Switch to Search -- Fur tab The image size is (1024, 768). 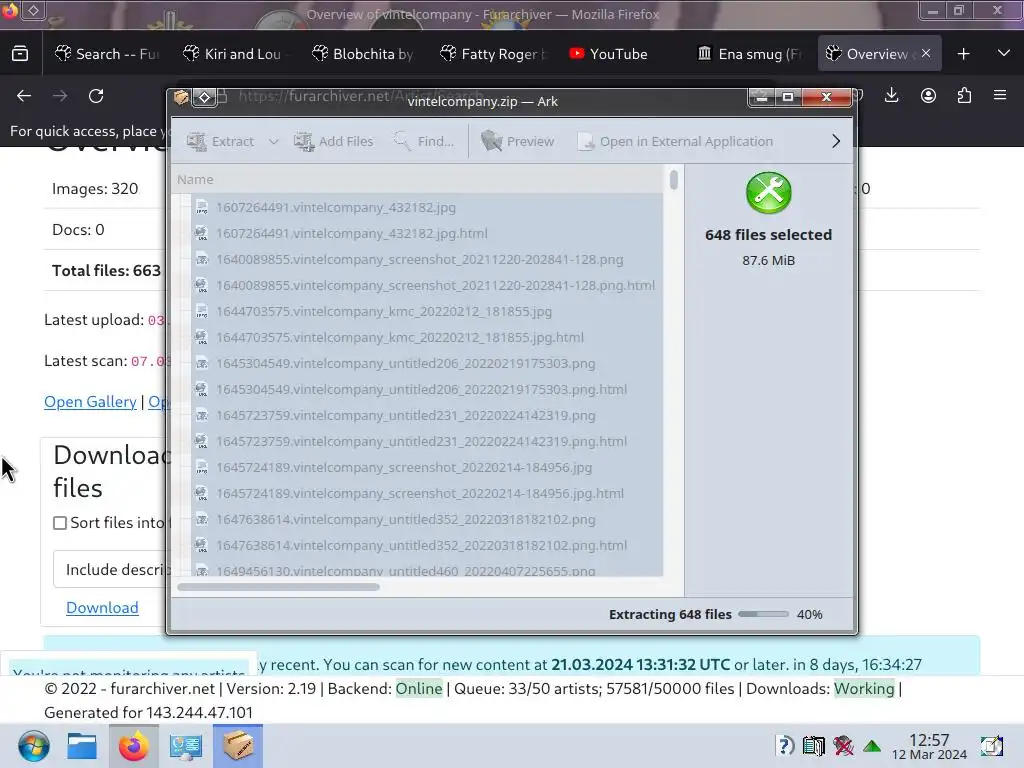point(107,54)
